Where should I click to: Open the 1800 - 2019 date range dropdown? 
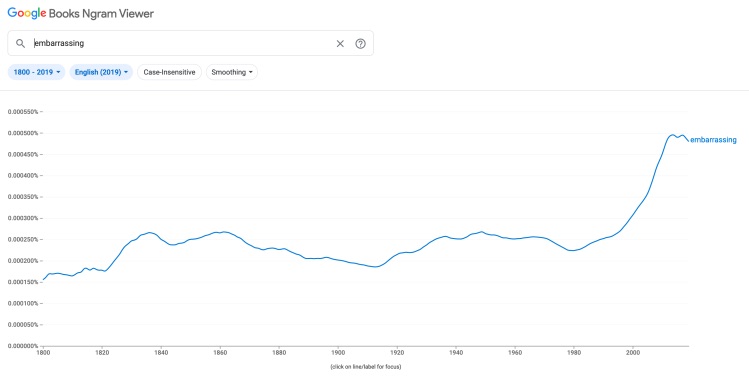36,72
